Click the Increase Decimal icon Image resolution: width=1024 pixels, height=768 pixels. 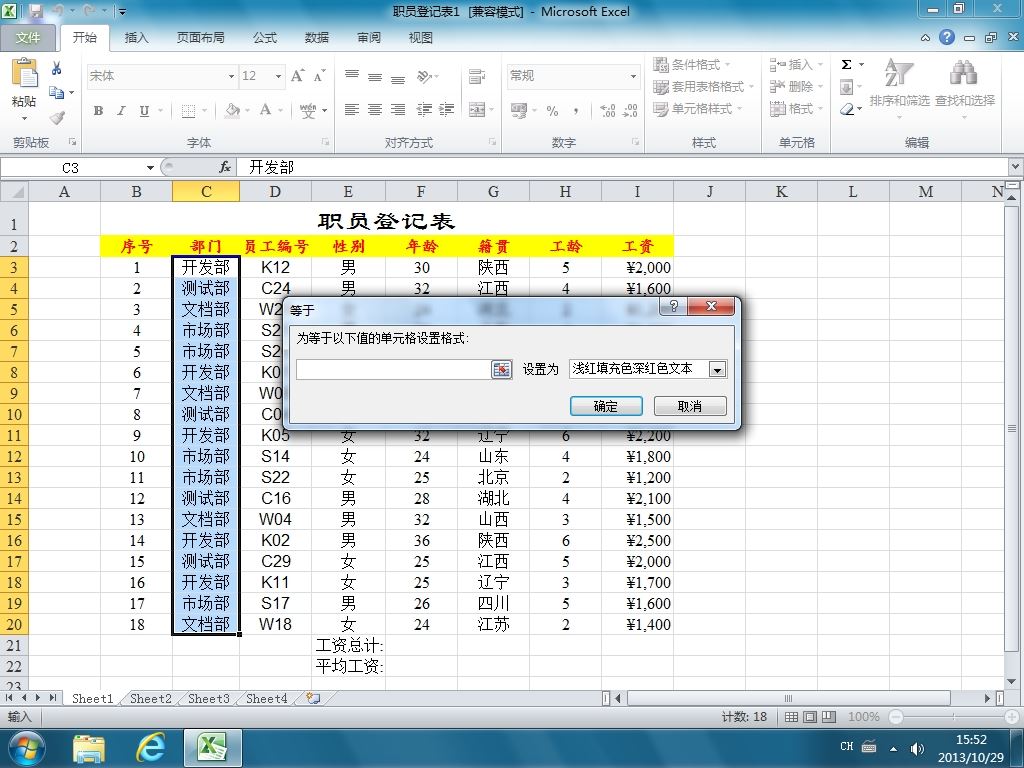click(607, 110)
